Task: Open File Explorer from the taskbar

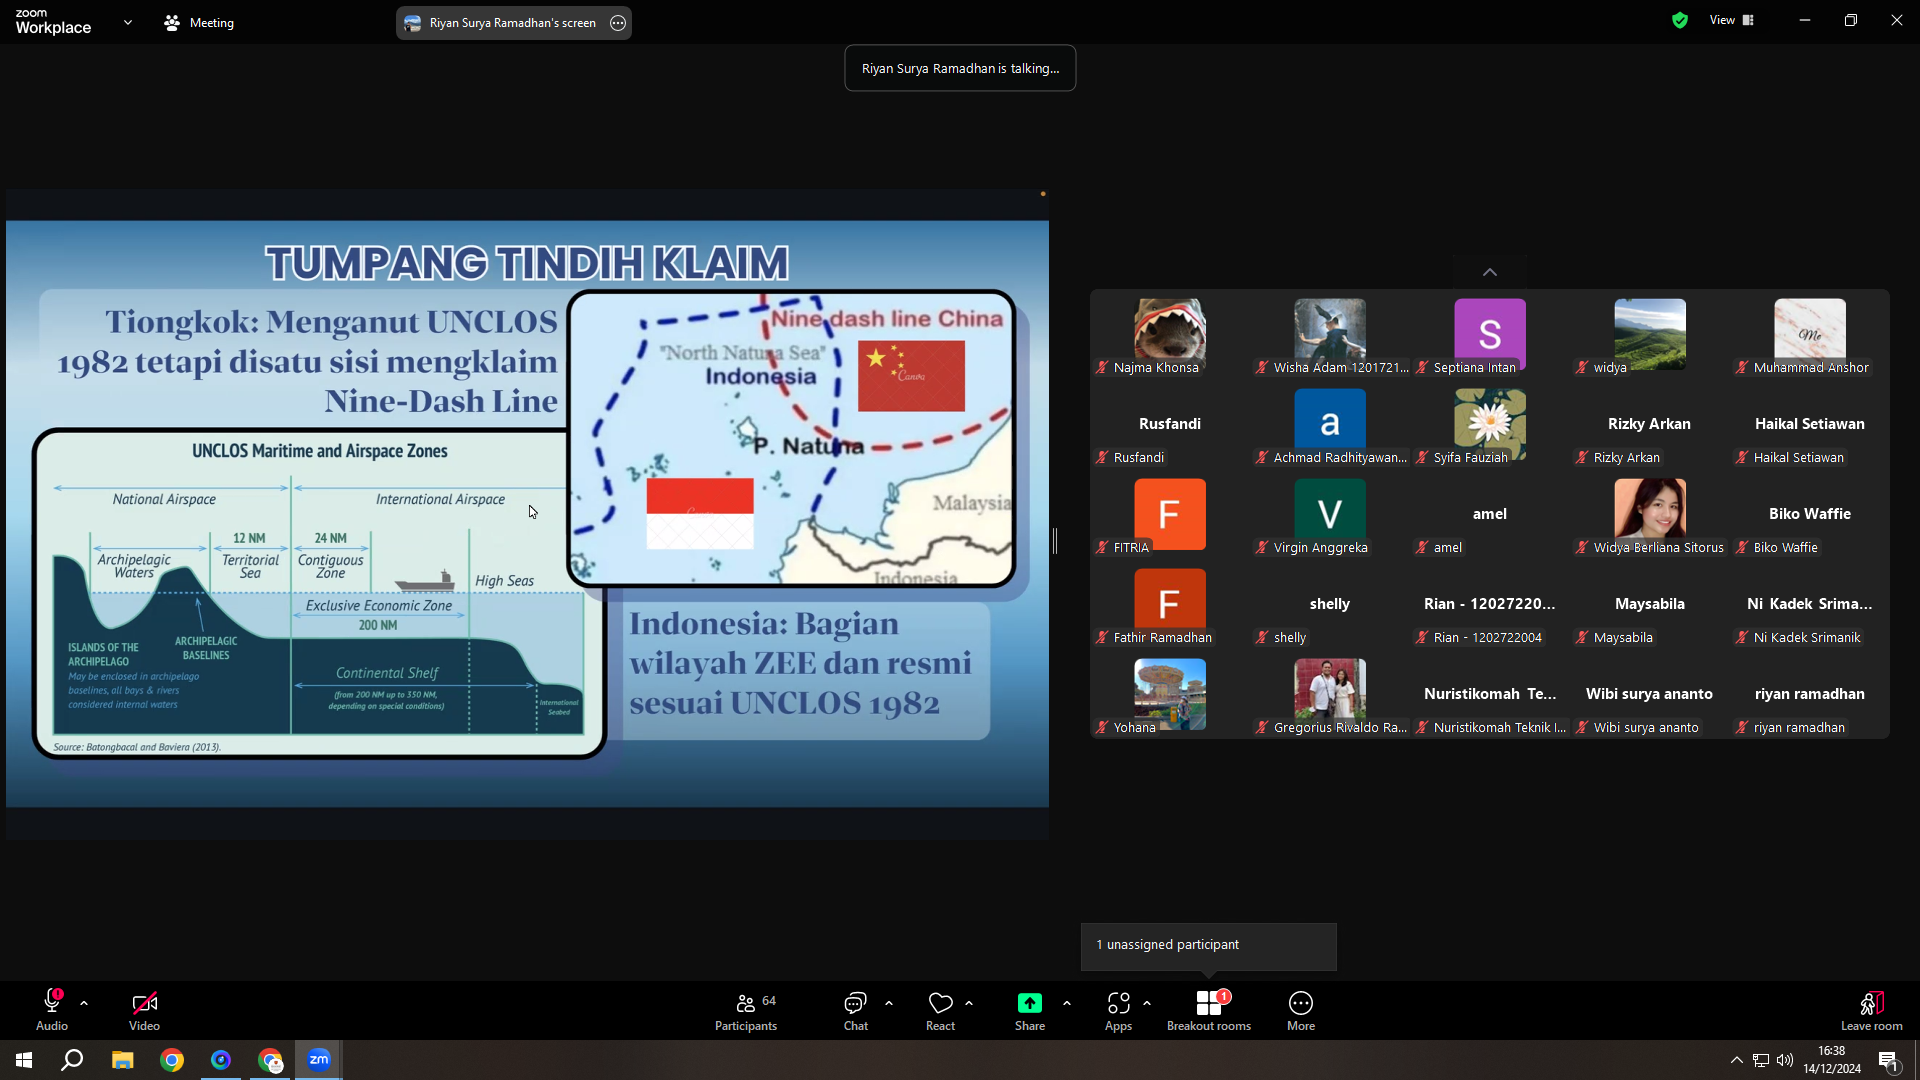Action: [122, 1060]
